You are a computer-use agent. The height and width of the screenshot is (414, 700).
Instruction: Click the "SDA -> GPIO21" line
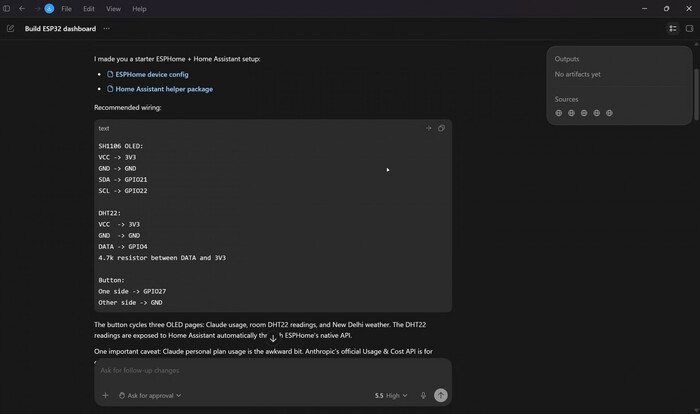(123, 180)
